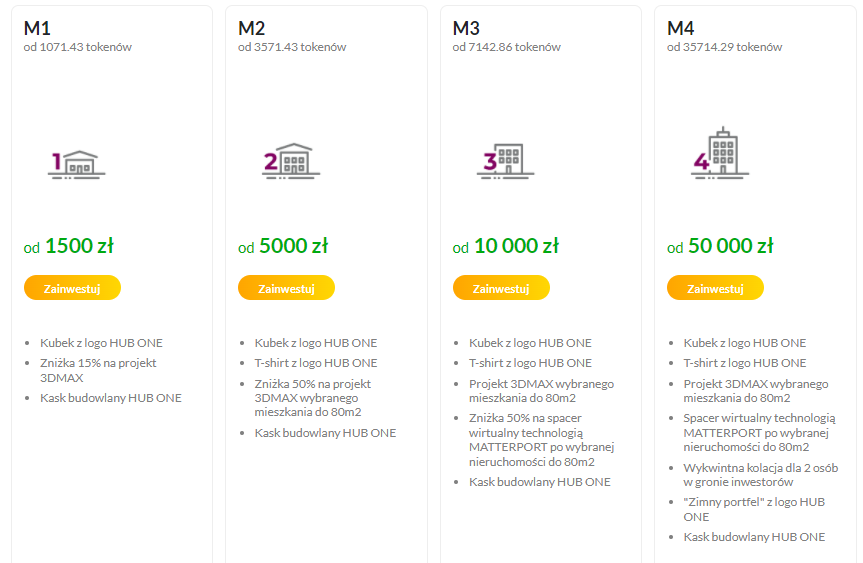Click the M2 two-storey building icon
This screenshot has height=563, width=863.
pos(291,161)
